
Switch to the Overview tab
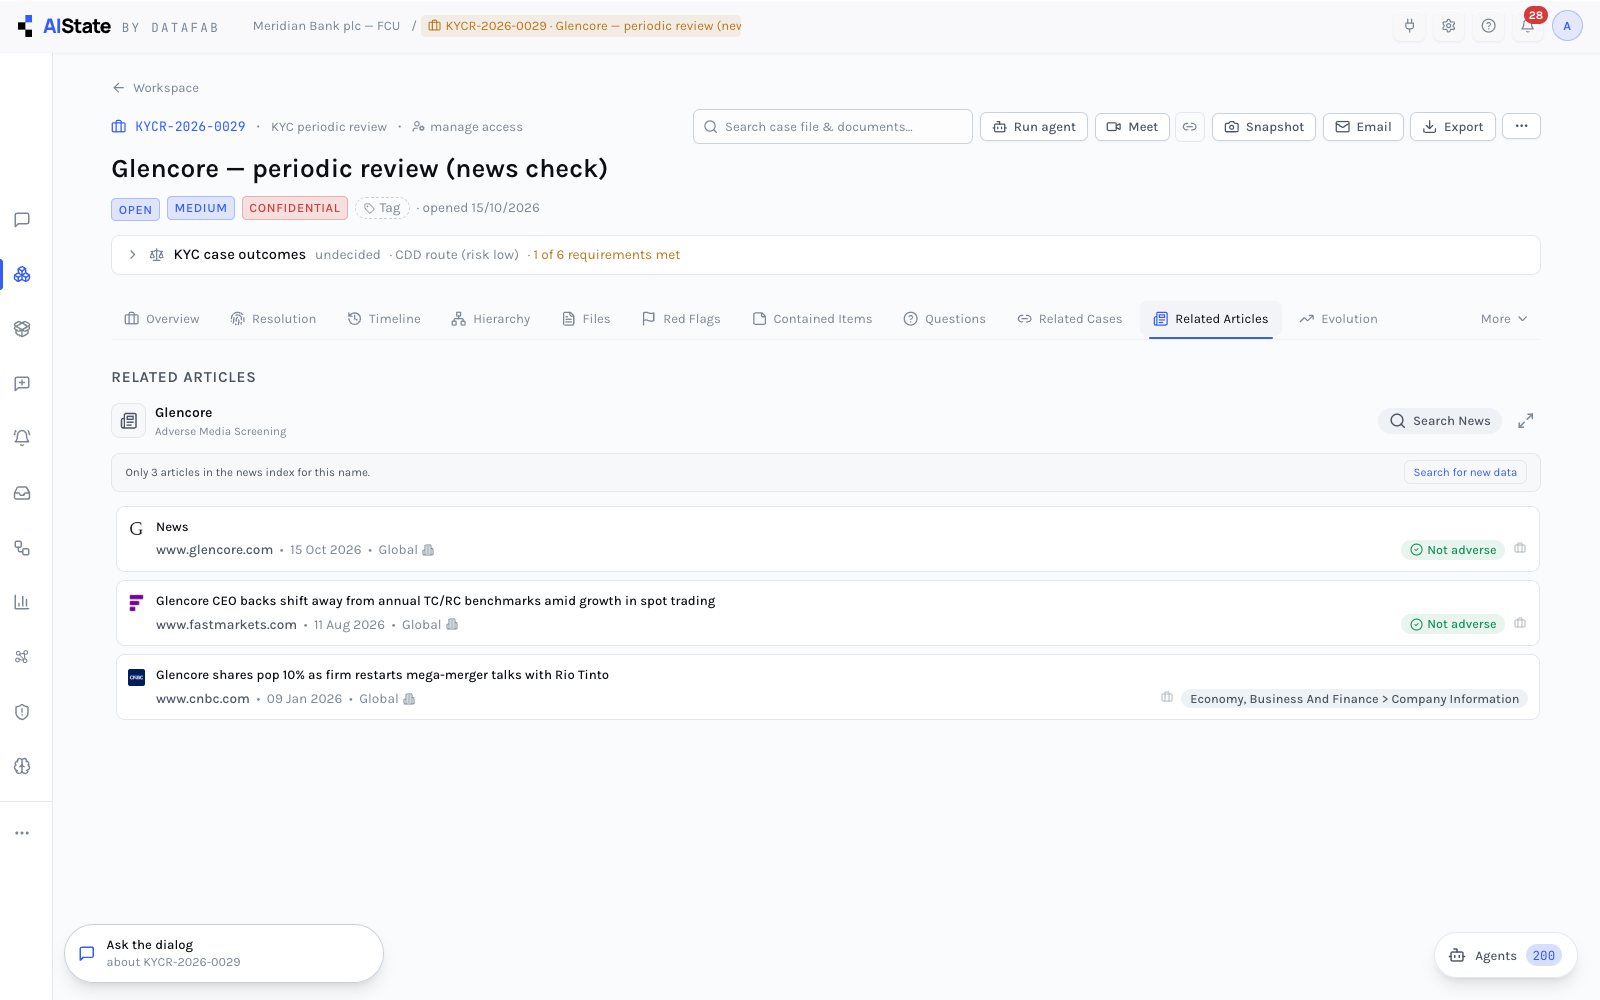(162, 319)
